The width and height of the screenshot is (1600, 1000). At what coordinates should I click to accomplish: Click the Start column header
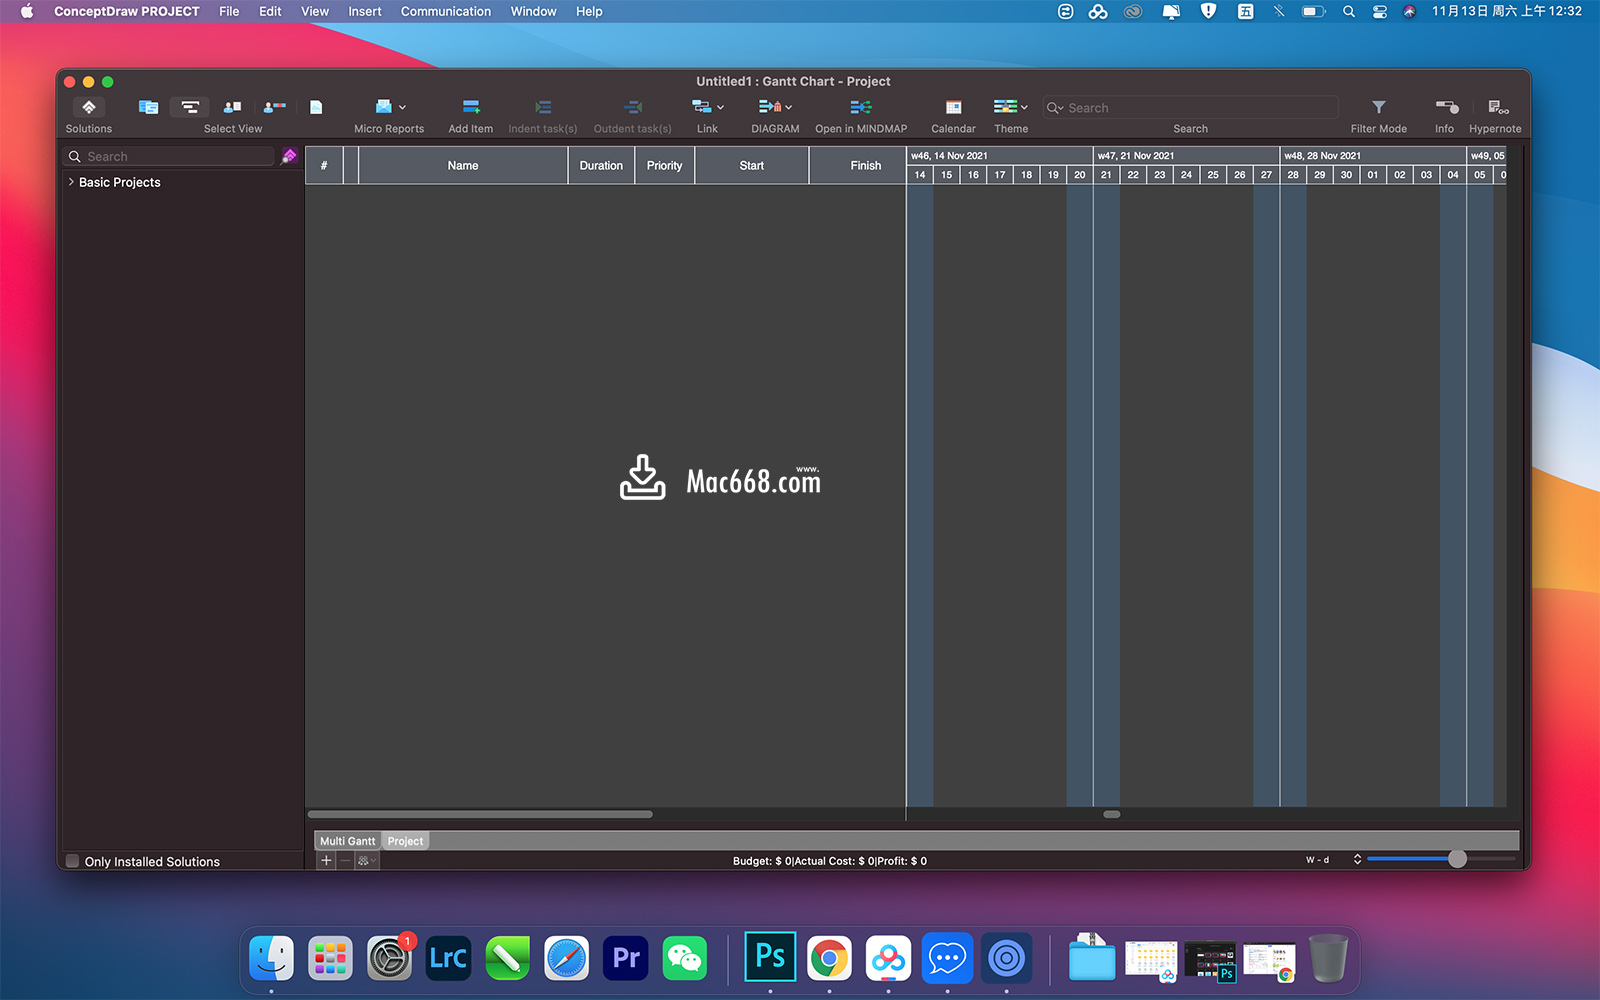point(752,165)
